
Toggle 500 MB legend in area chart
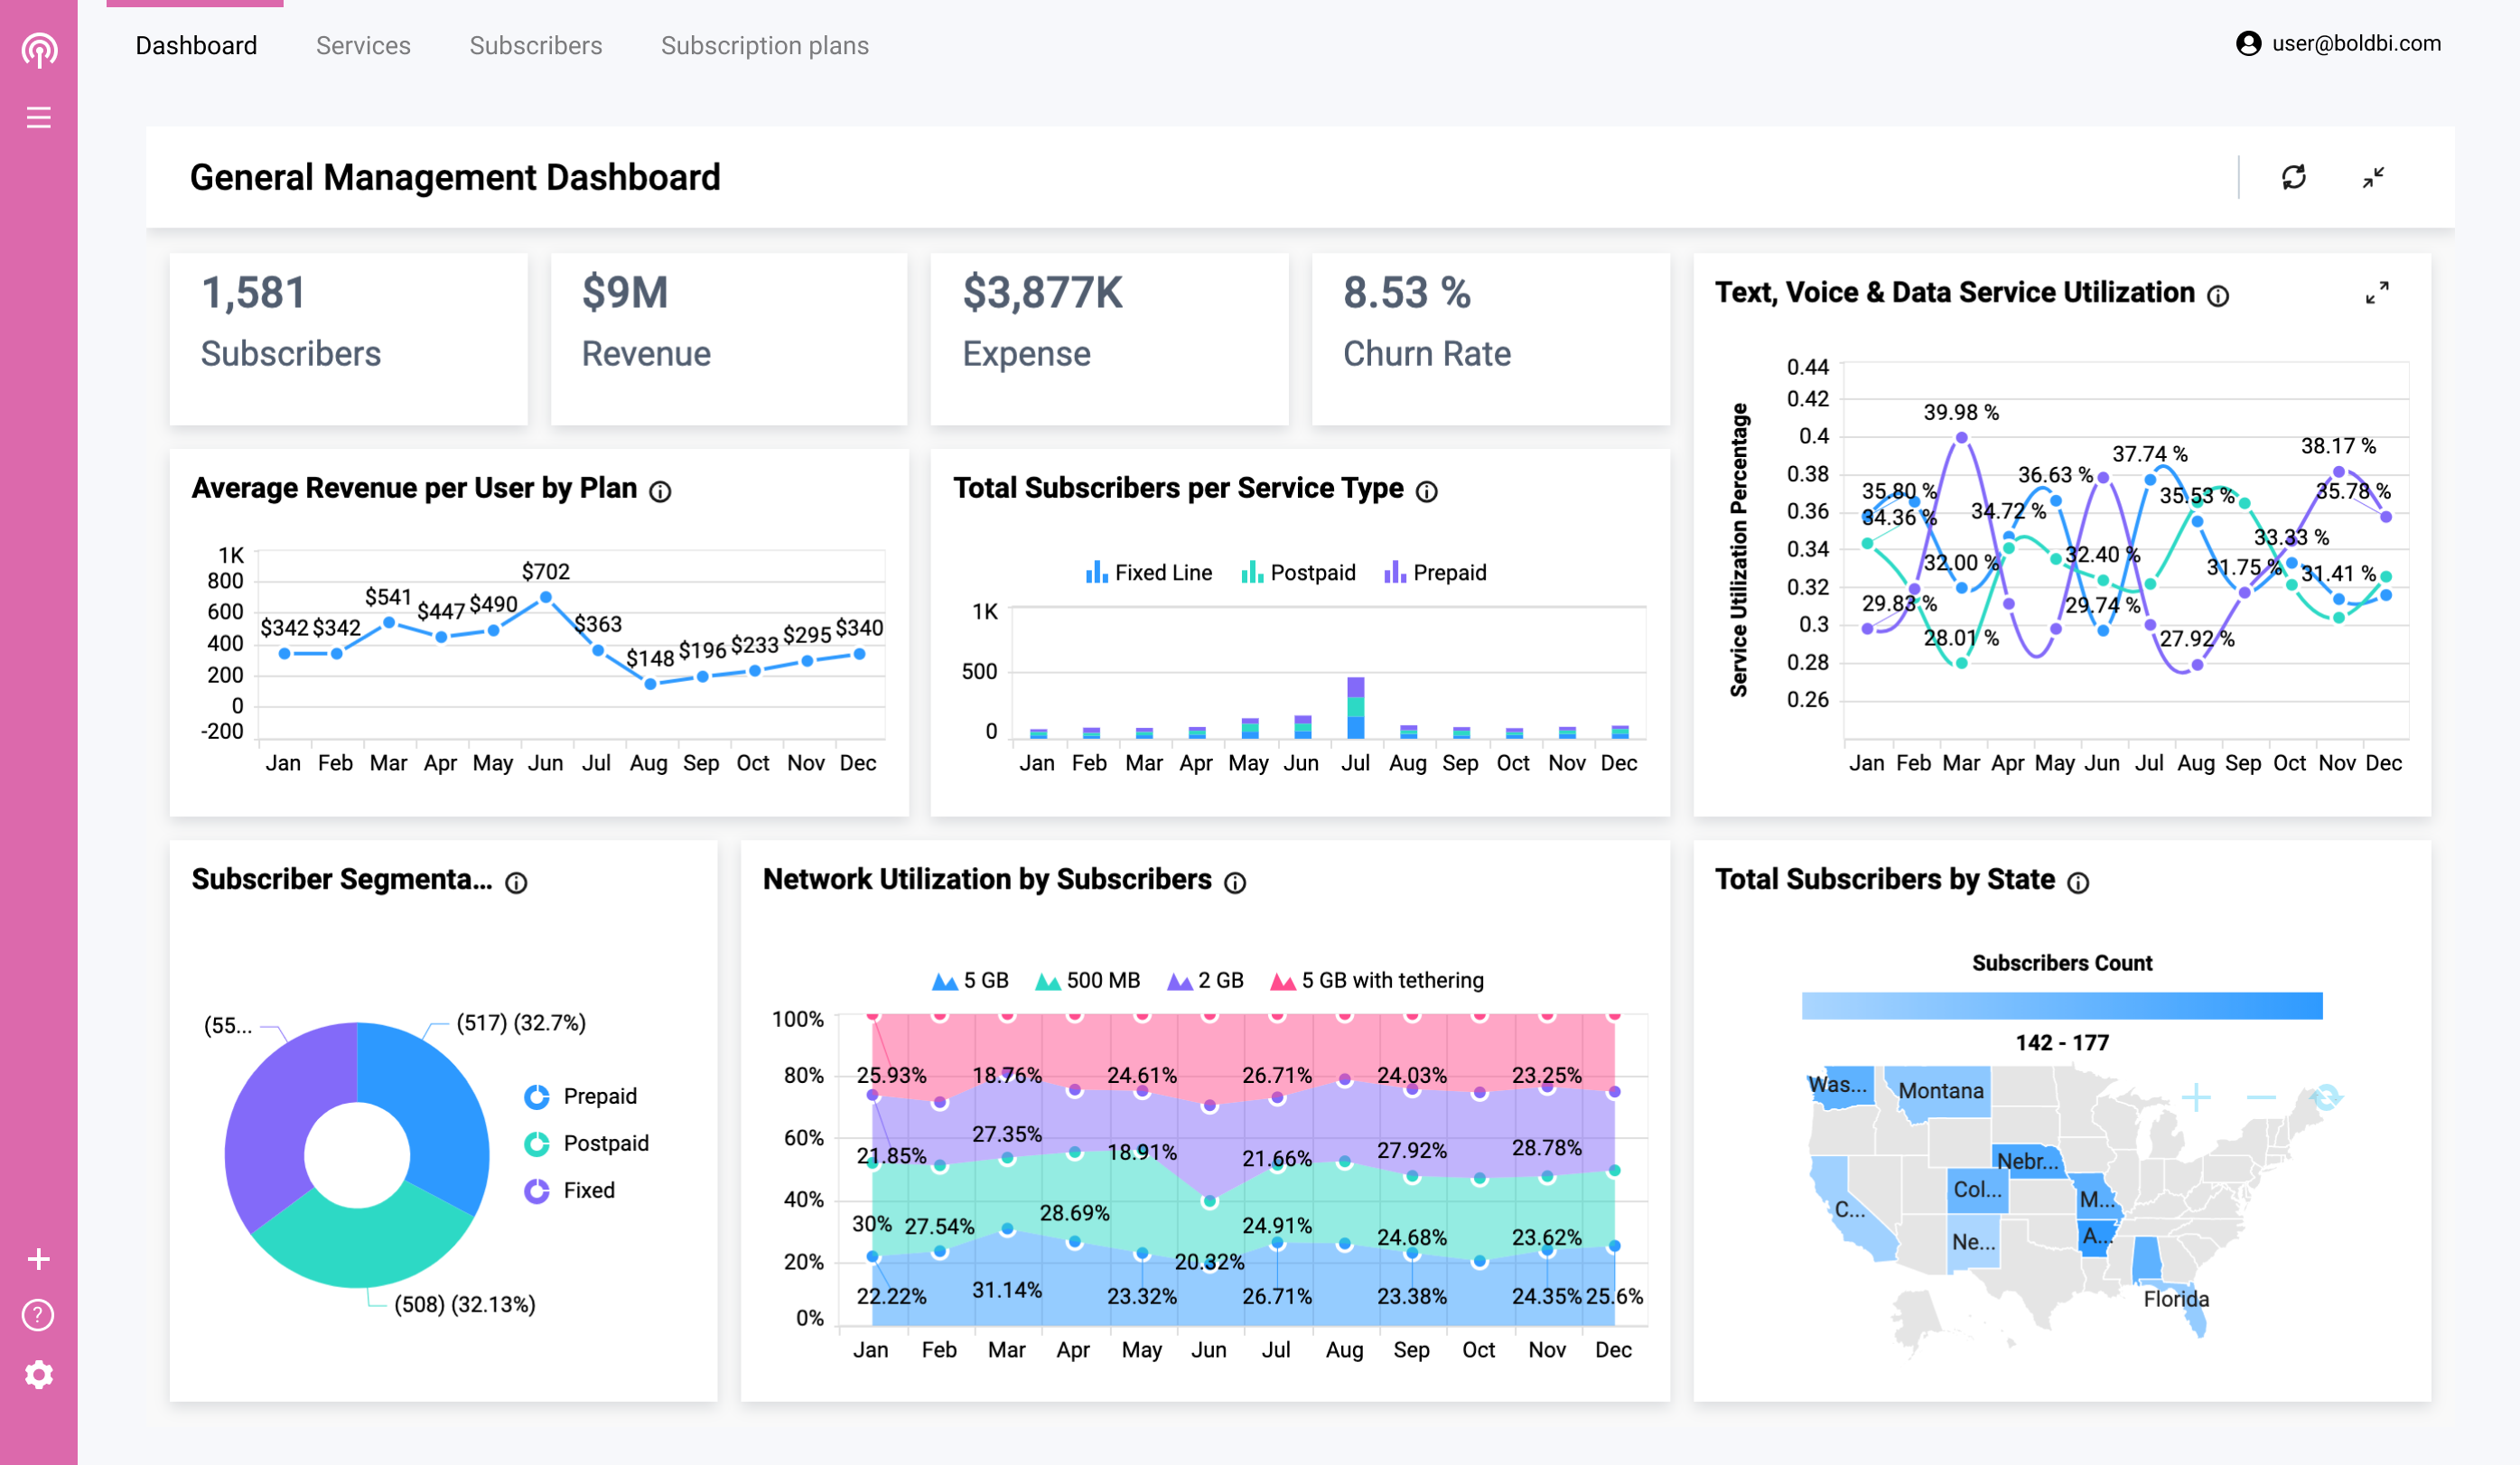(x=1088, y=980)
